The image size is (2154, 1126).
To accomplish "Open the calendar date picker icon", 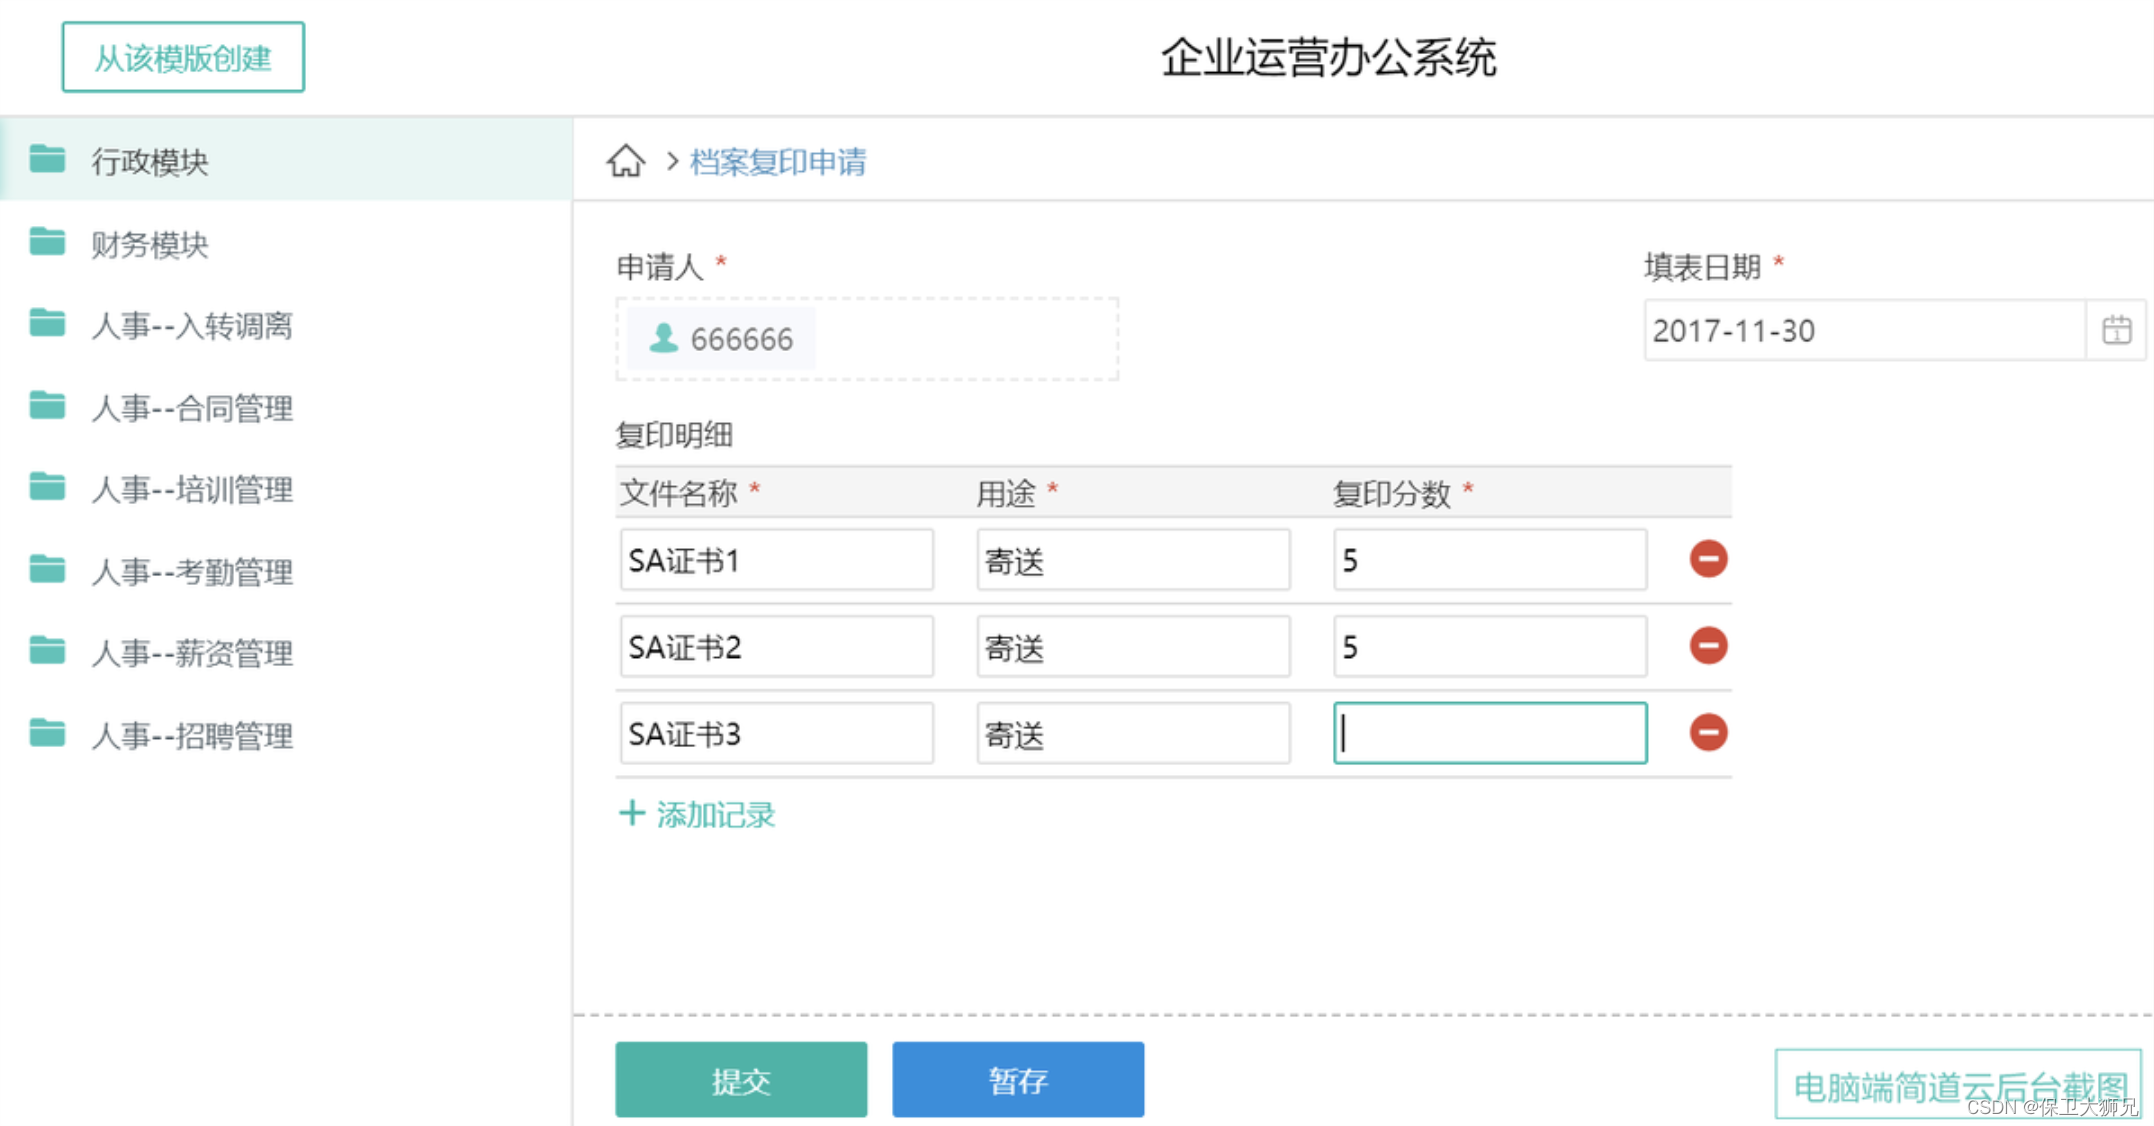I will coord(2116,330).
